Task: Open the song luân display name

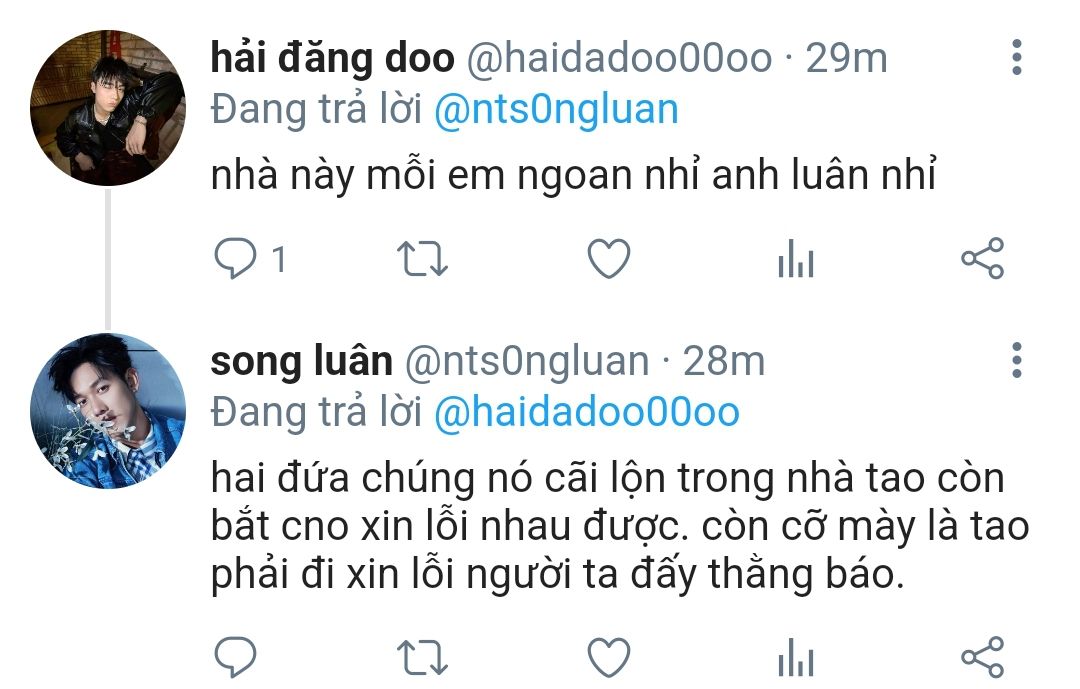Action: [x=302, y=360]
